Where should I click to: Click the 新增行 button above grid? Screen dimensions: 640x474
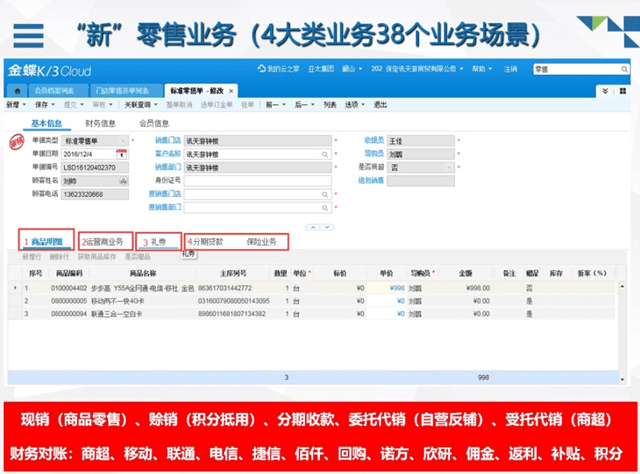31,257
